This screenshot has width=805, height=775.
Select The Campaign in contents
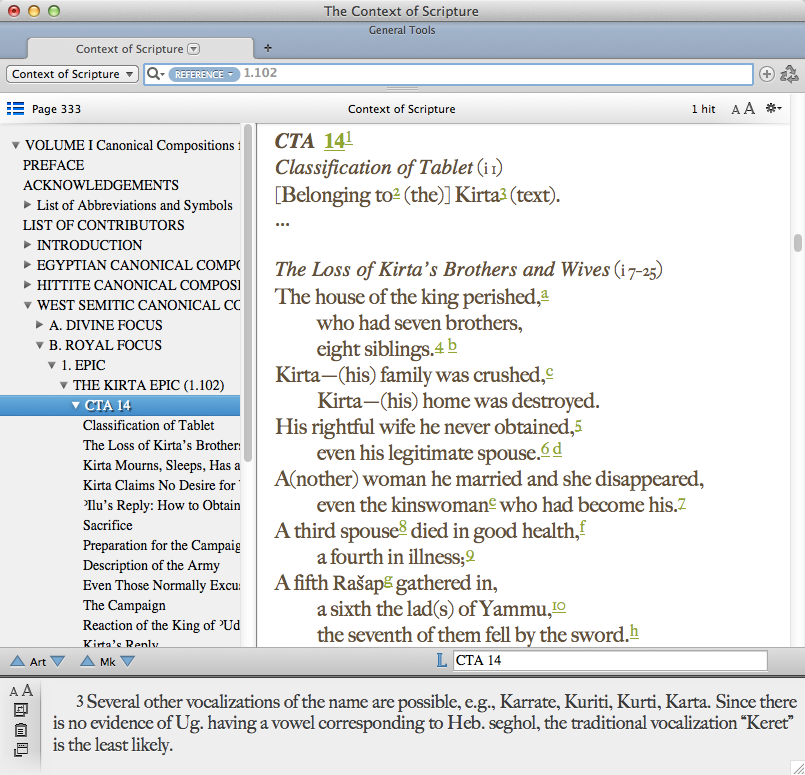pos(124,605)
